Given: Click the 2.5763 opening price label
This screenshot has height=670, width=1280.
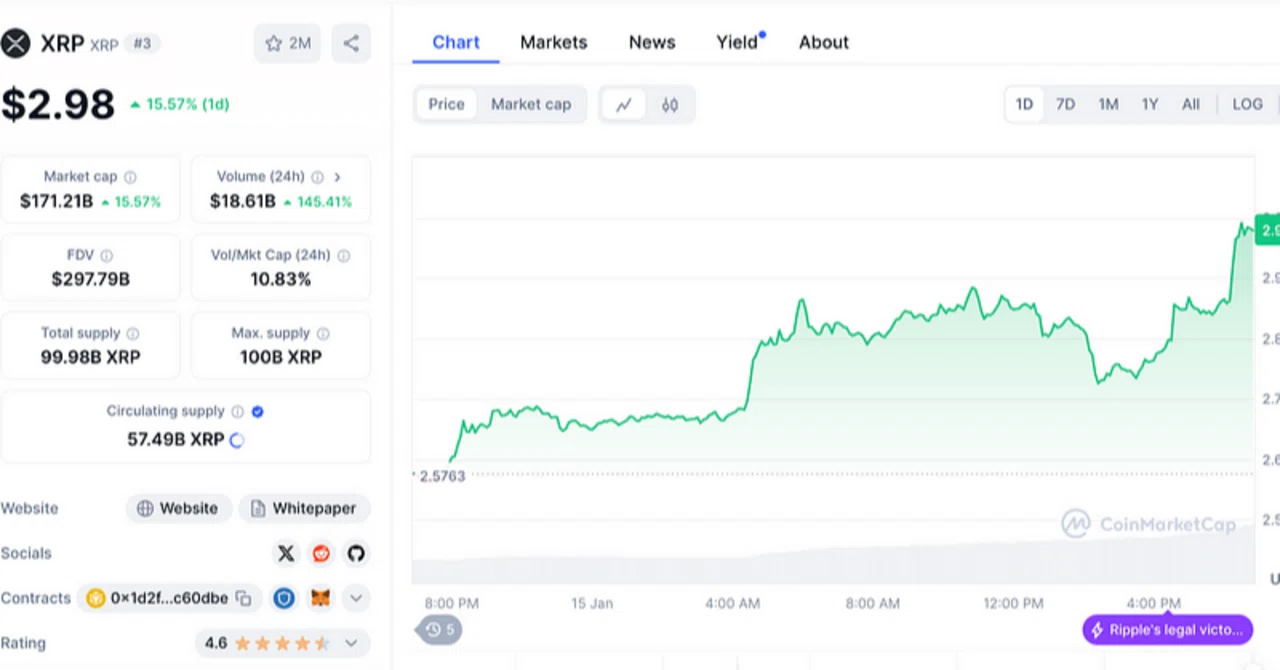Looking at the screenshot, I should pos(441,476).
